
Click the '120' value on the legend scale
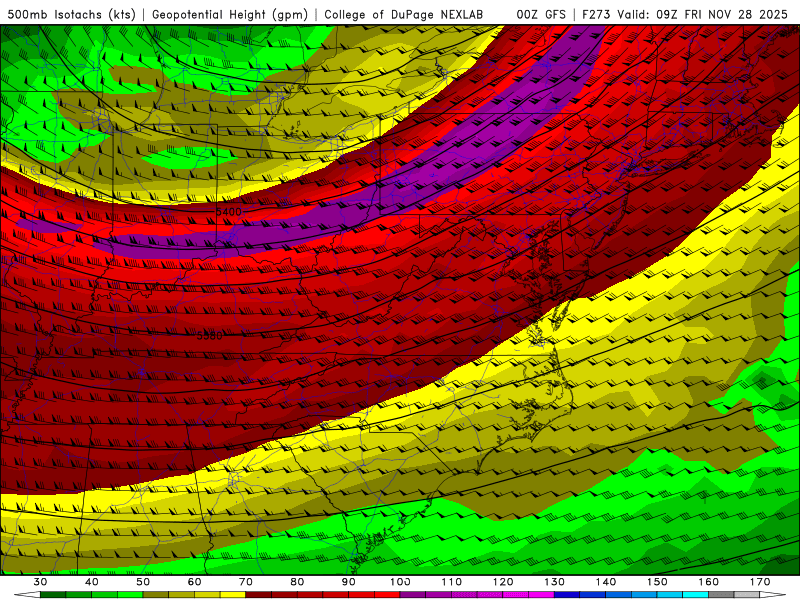(x=503, y=582)
